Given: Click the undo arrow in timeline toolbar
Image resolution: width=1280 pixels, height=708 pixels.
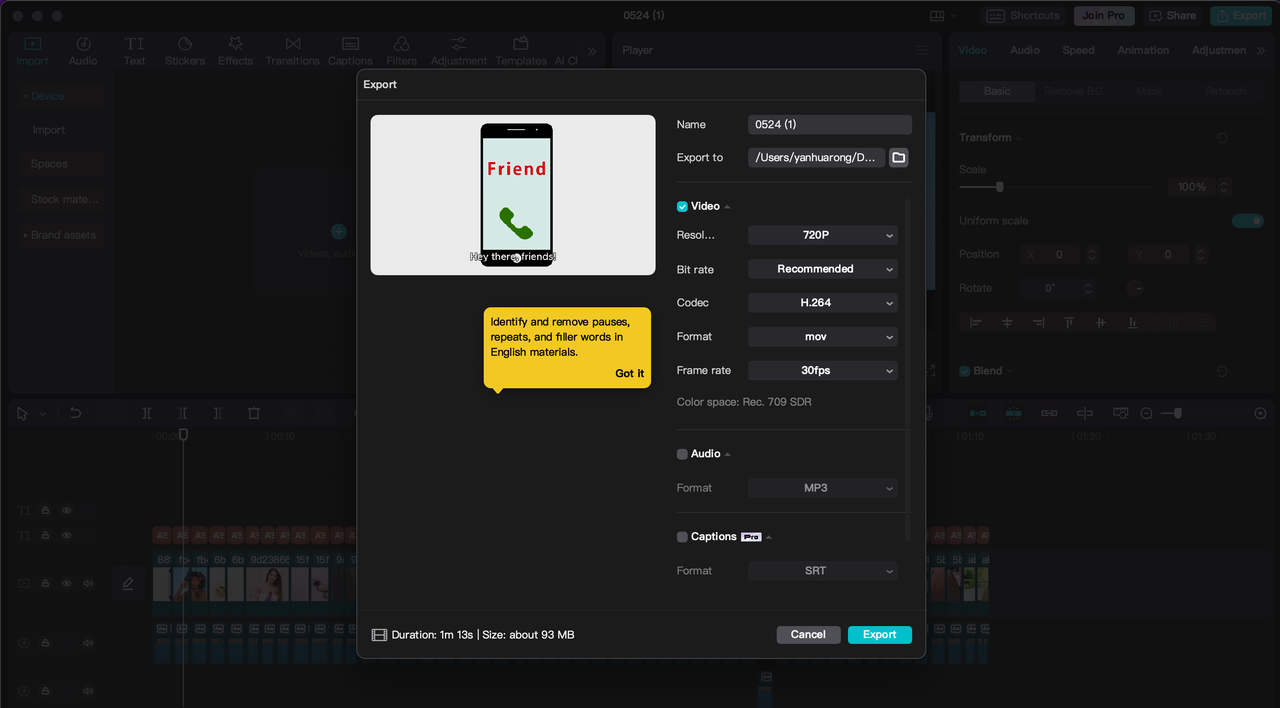Looking at the screenshot, I should point(75,413).
